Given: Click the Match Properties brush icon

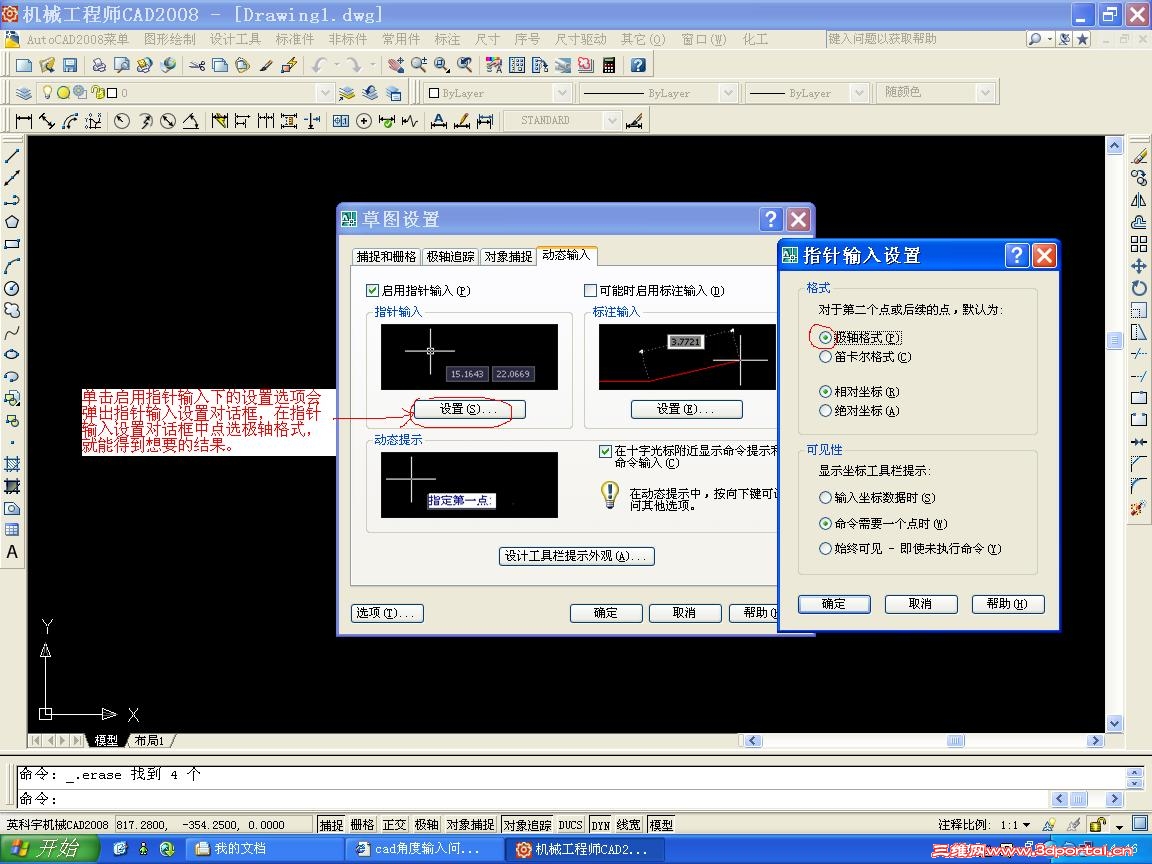Looking at the screenshot, I should pos(266,65).
